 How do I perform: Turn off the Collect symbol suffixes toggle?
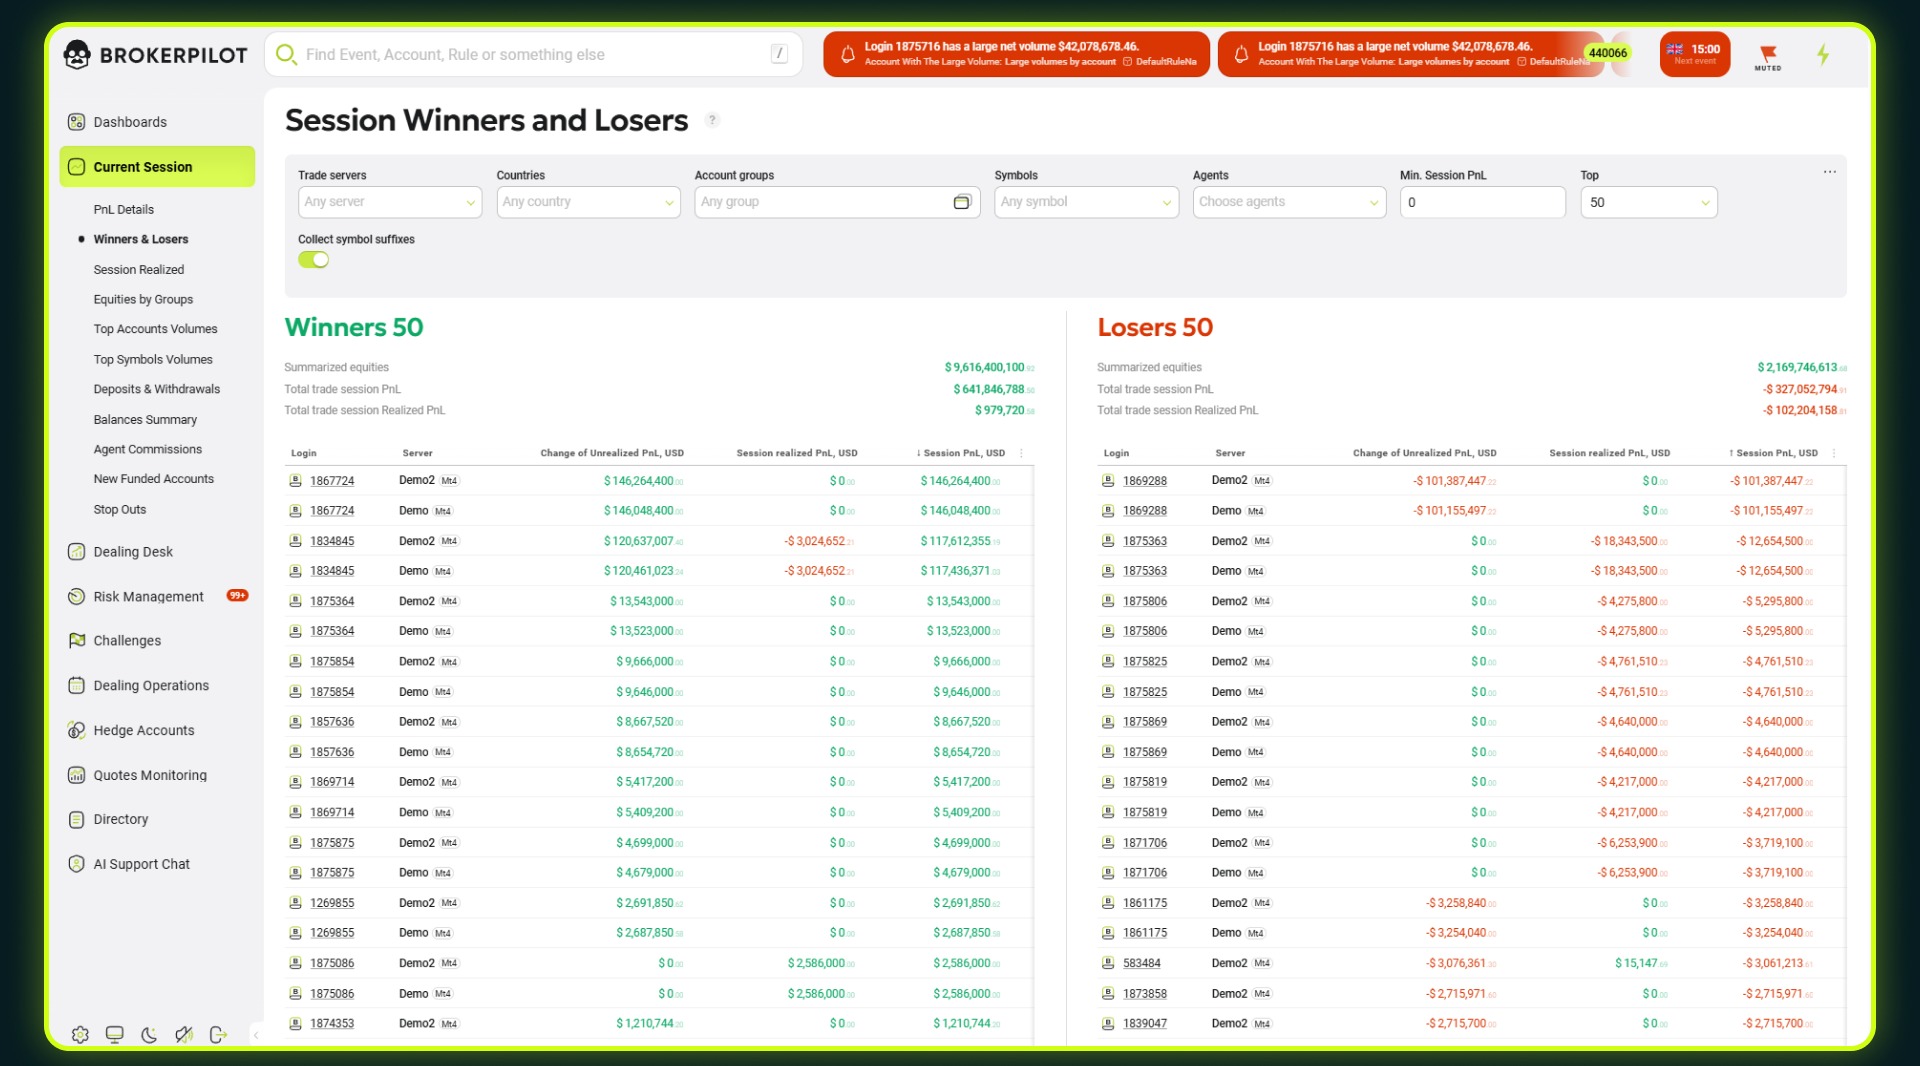click(314, 259)
